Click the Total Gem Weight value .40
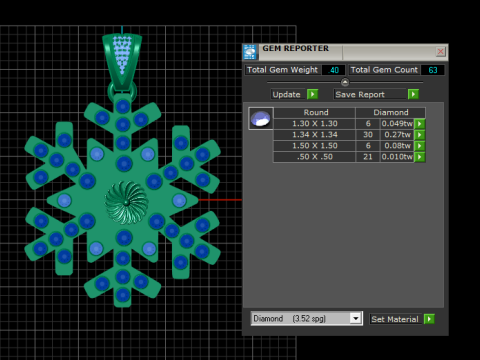The height and width of the screenshot is (360, 480). point(334,70)
